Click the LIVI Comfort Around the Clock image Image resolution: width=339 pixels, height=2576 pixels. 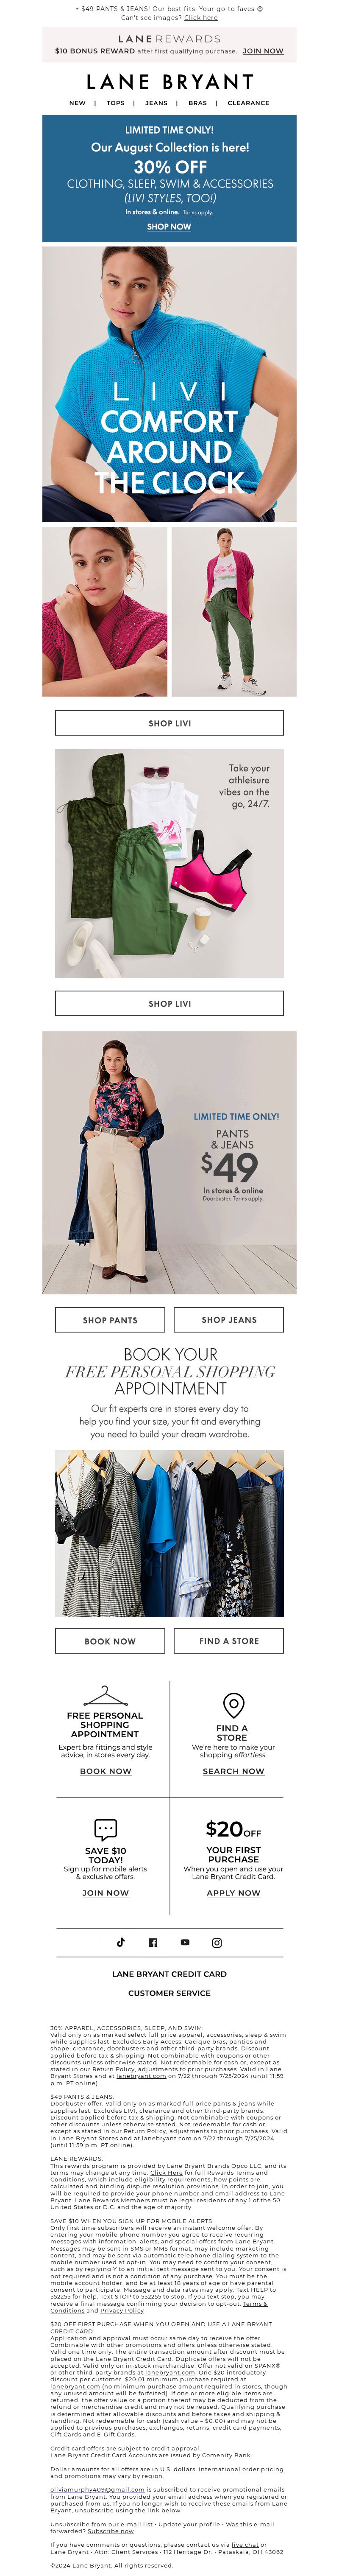pos(169,384)
